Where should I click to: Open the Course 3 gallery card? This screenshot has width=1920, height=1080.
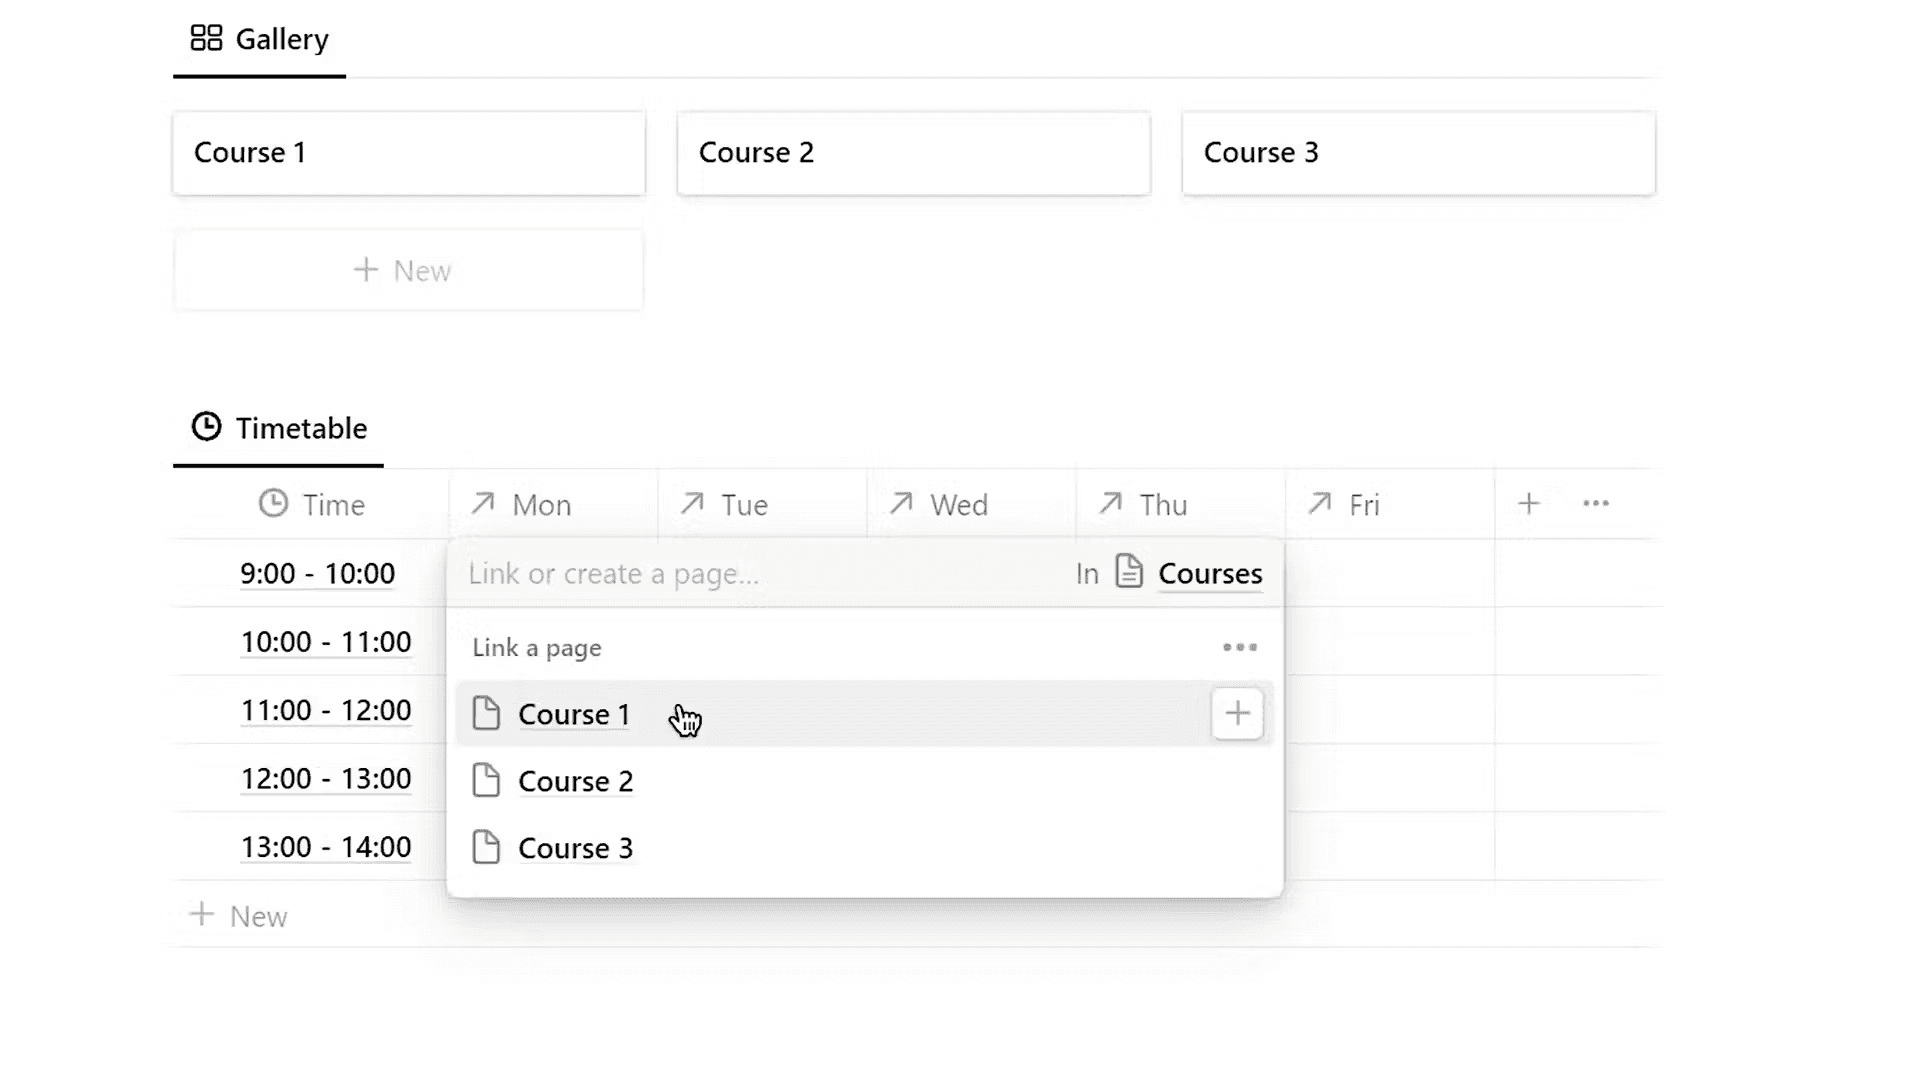(x=1417, y=153)
